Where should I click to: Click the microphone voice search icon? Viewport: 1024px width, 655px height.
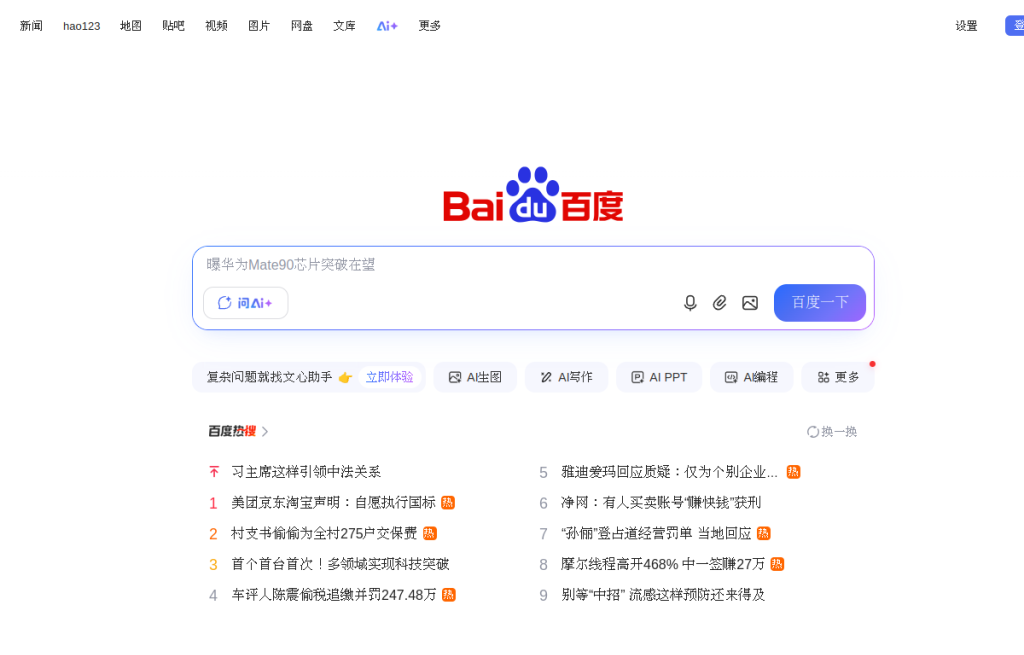690,303
